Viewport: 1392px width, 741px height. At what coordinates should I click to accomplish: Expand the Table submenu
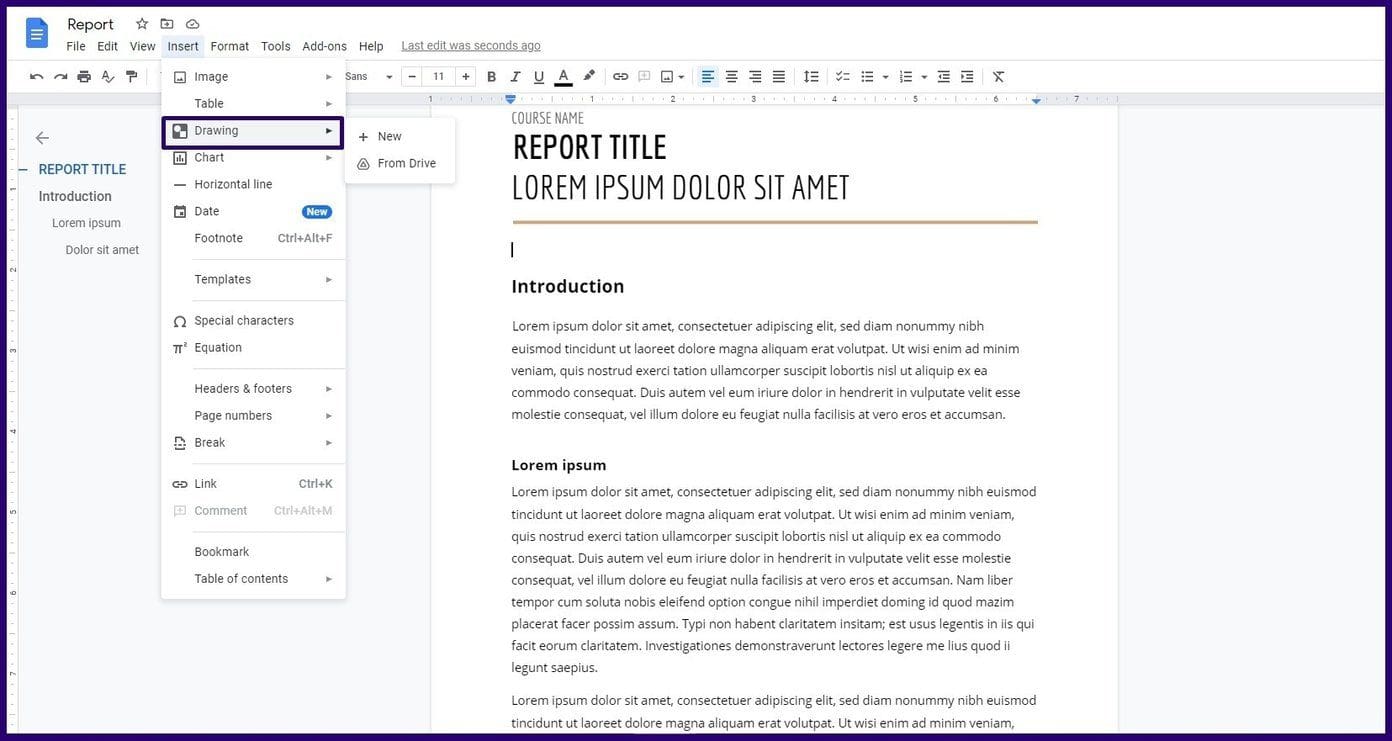pos(253,104)
